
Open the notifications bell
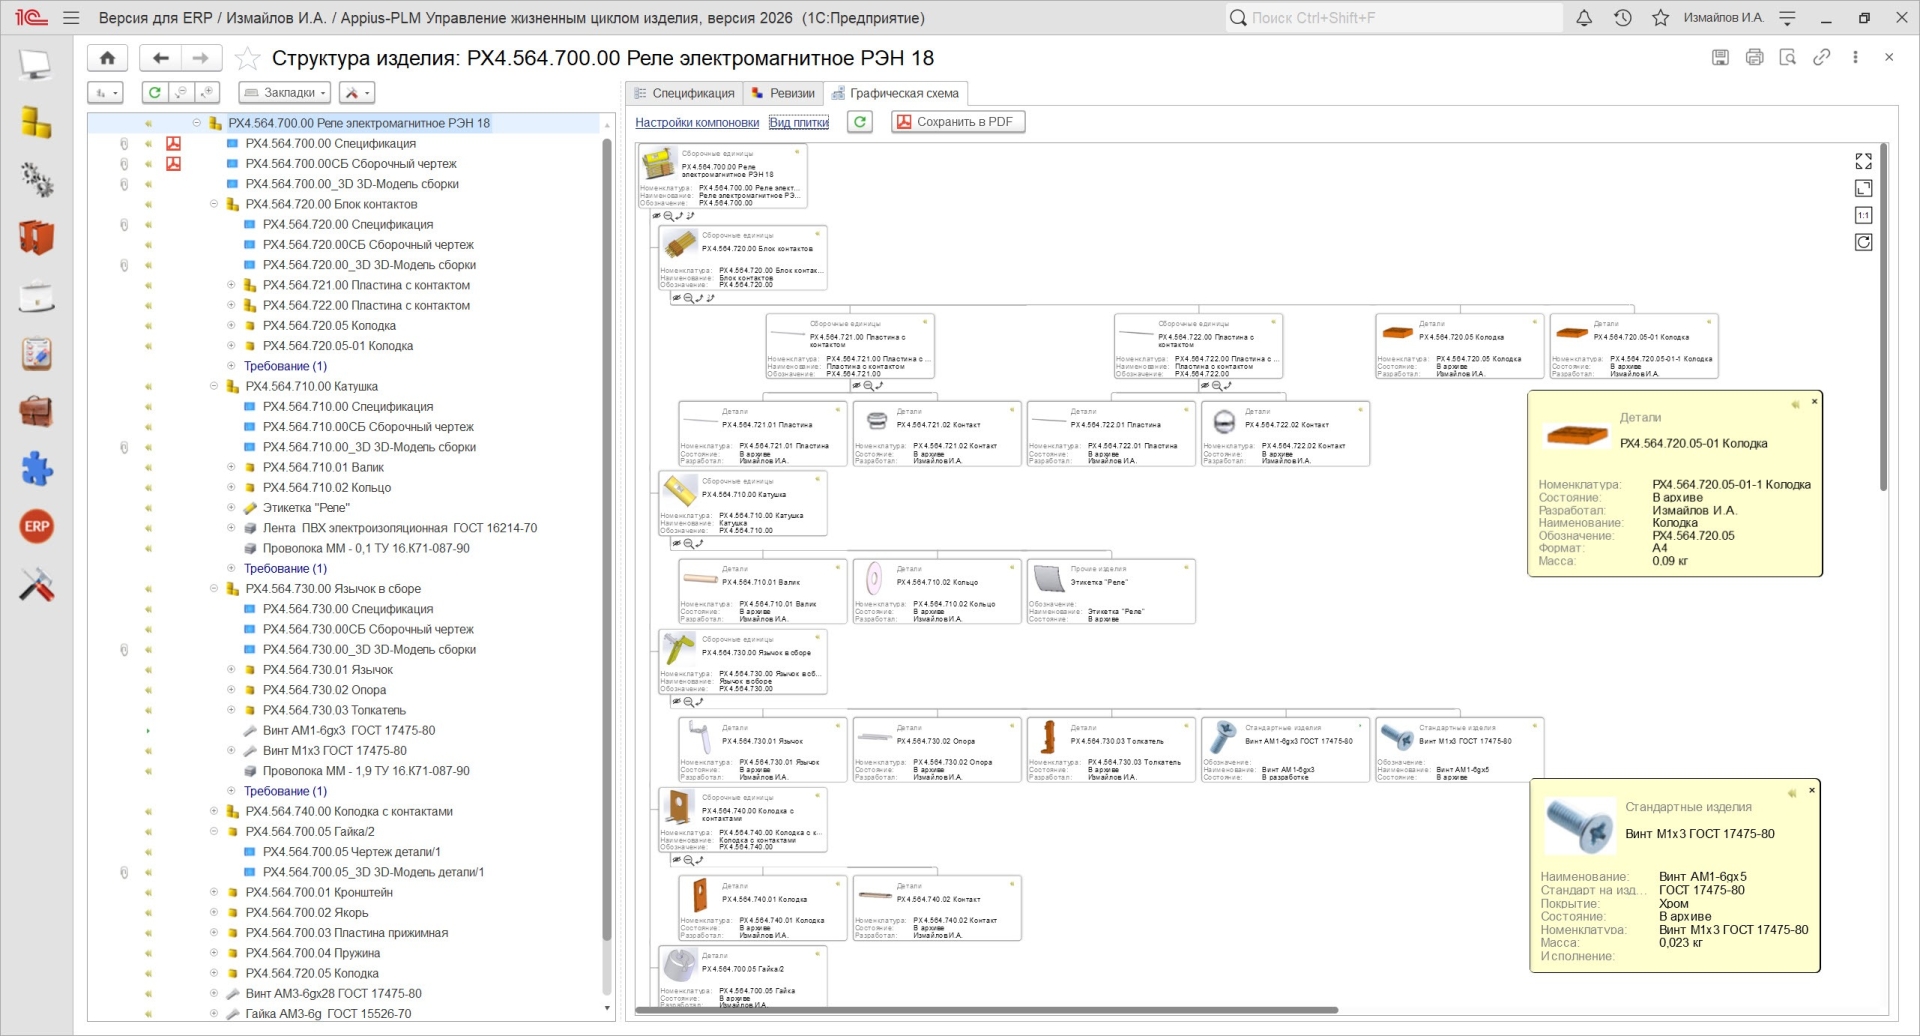tap(1584, 18)
